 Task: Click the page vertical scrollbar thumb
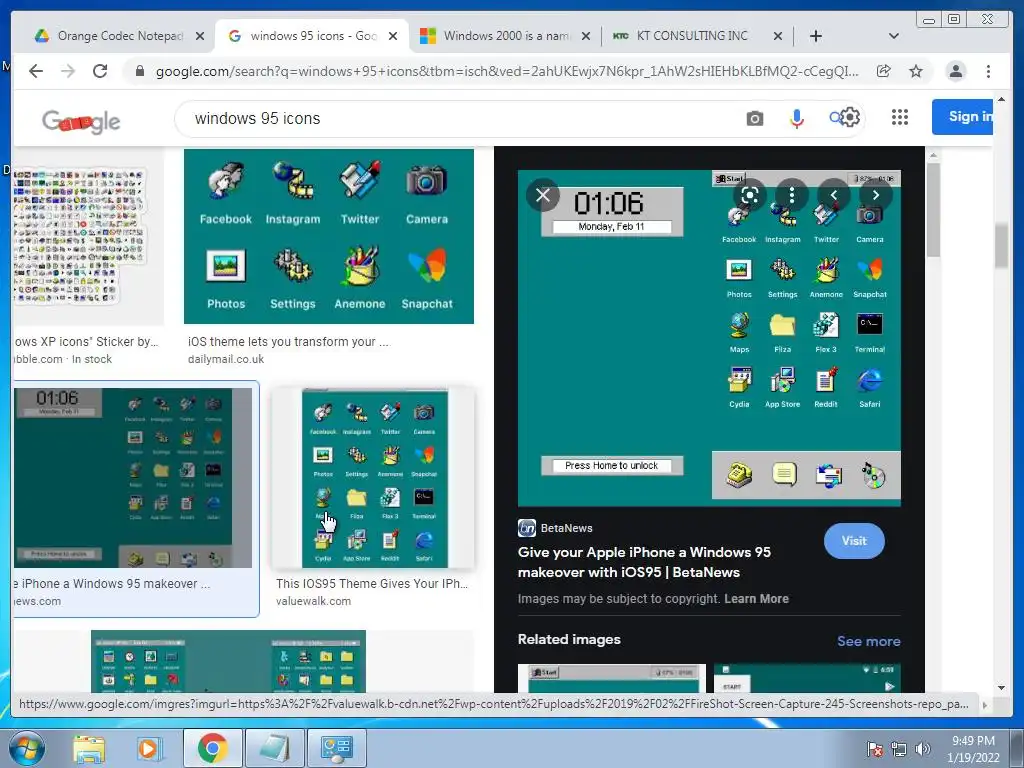1001,246
